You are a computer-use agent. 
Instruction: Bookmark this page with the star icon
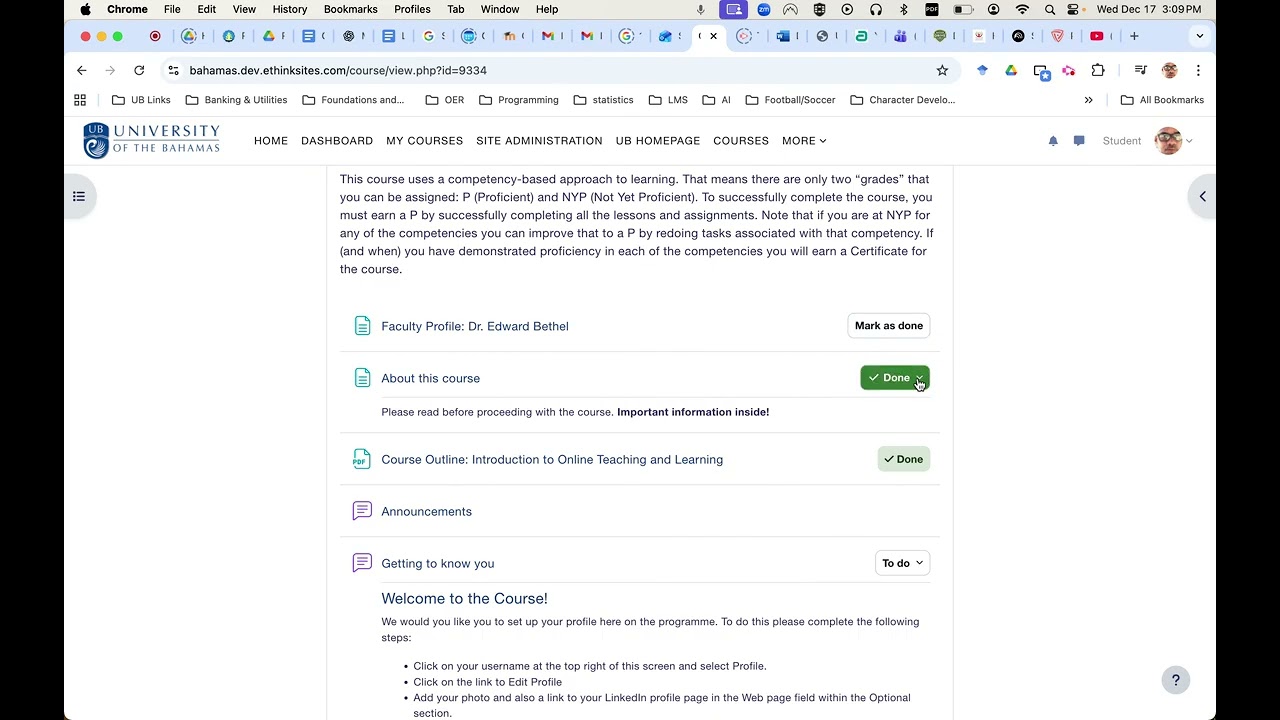coord(942,70)
